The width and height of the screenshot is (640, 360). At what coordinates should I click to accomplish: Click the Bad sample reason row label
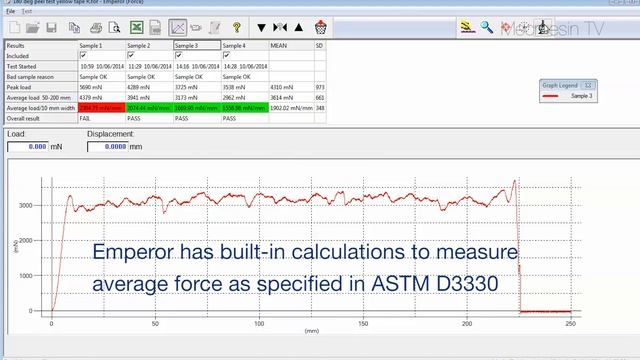pos(30,77)
